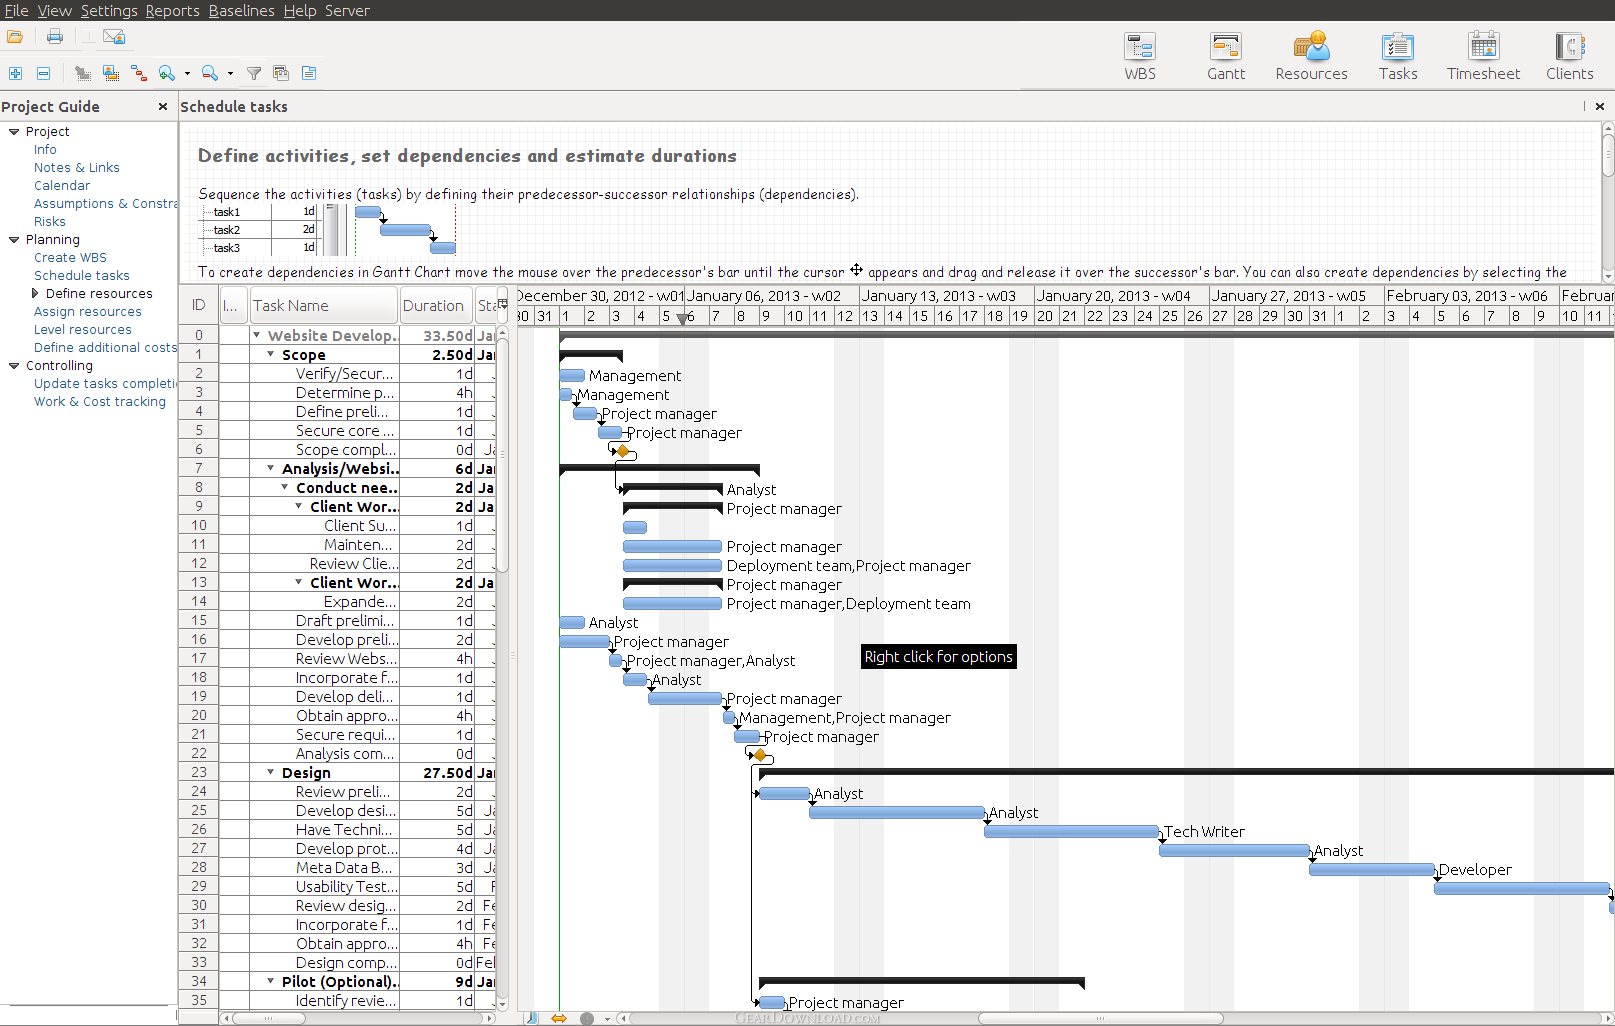The image size is (1615, 1026).
Task: Collapse the Scope task group
Action: point(271,354)
